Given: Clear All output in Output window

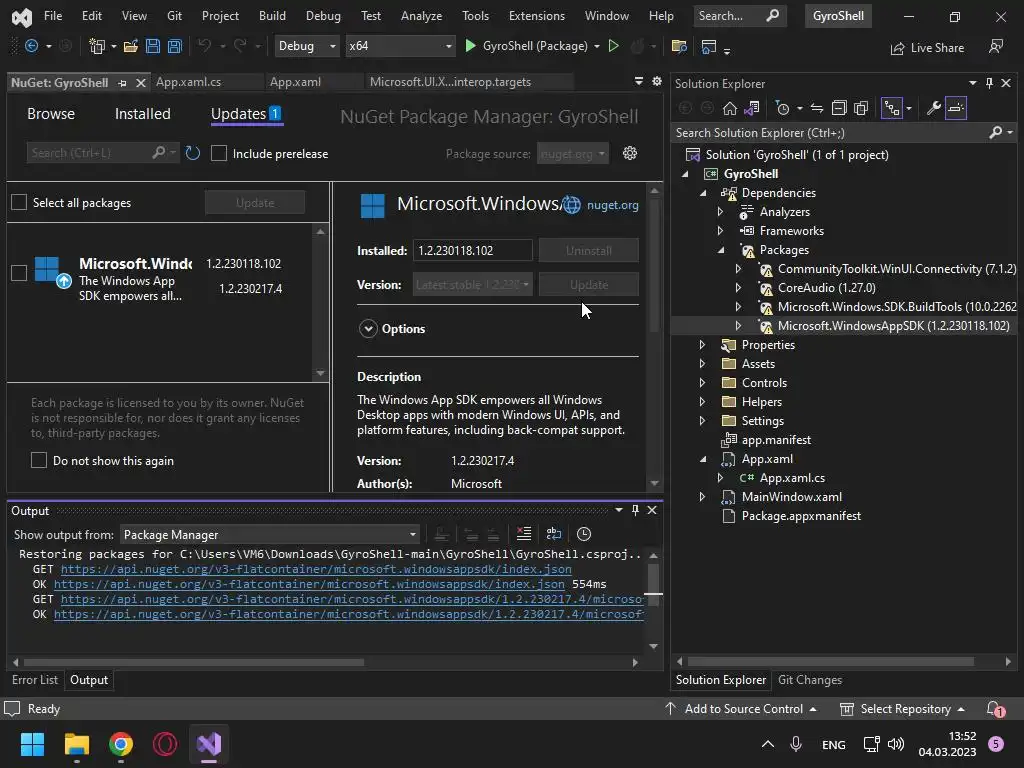Looking at the screenshot, I should (x=524, y=534).
